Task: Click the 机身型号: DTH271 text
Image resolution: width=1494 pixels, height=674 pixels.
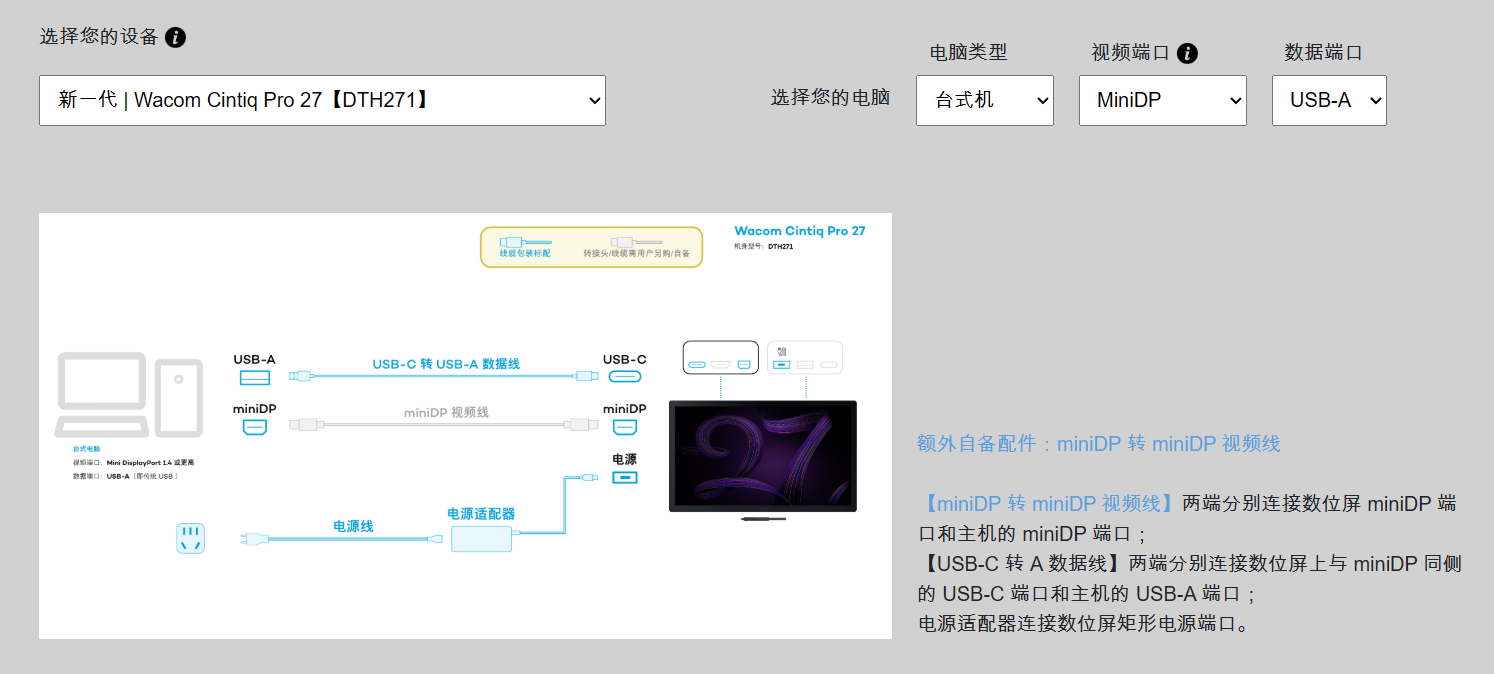Action: pyautogui.click(x=763, y=245)
